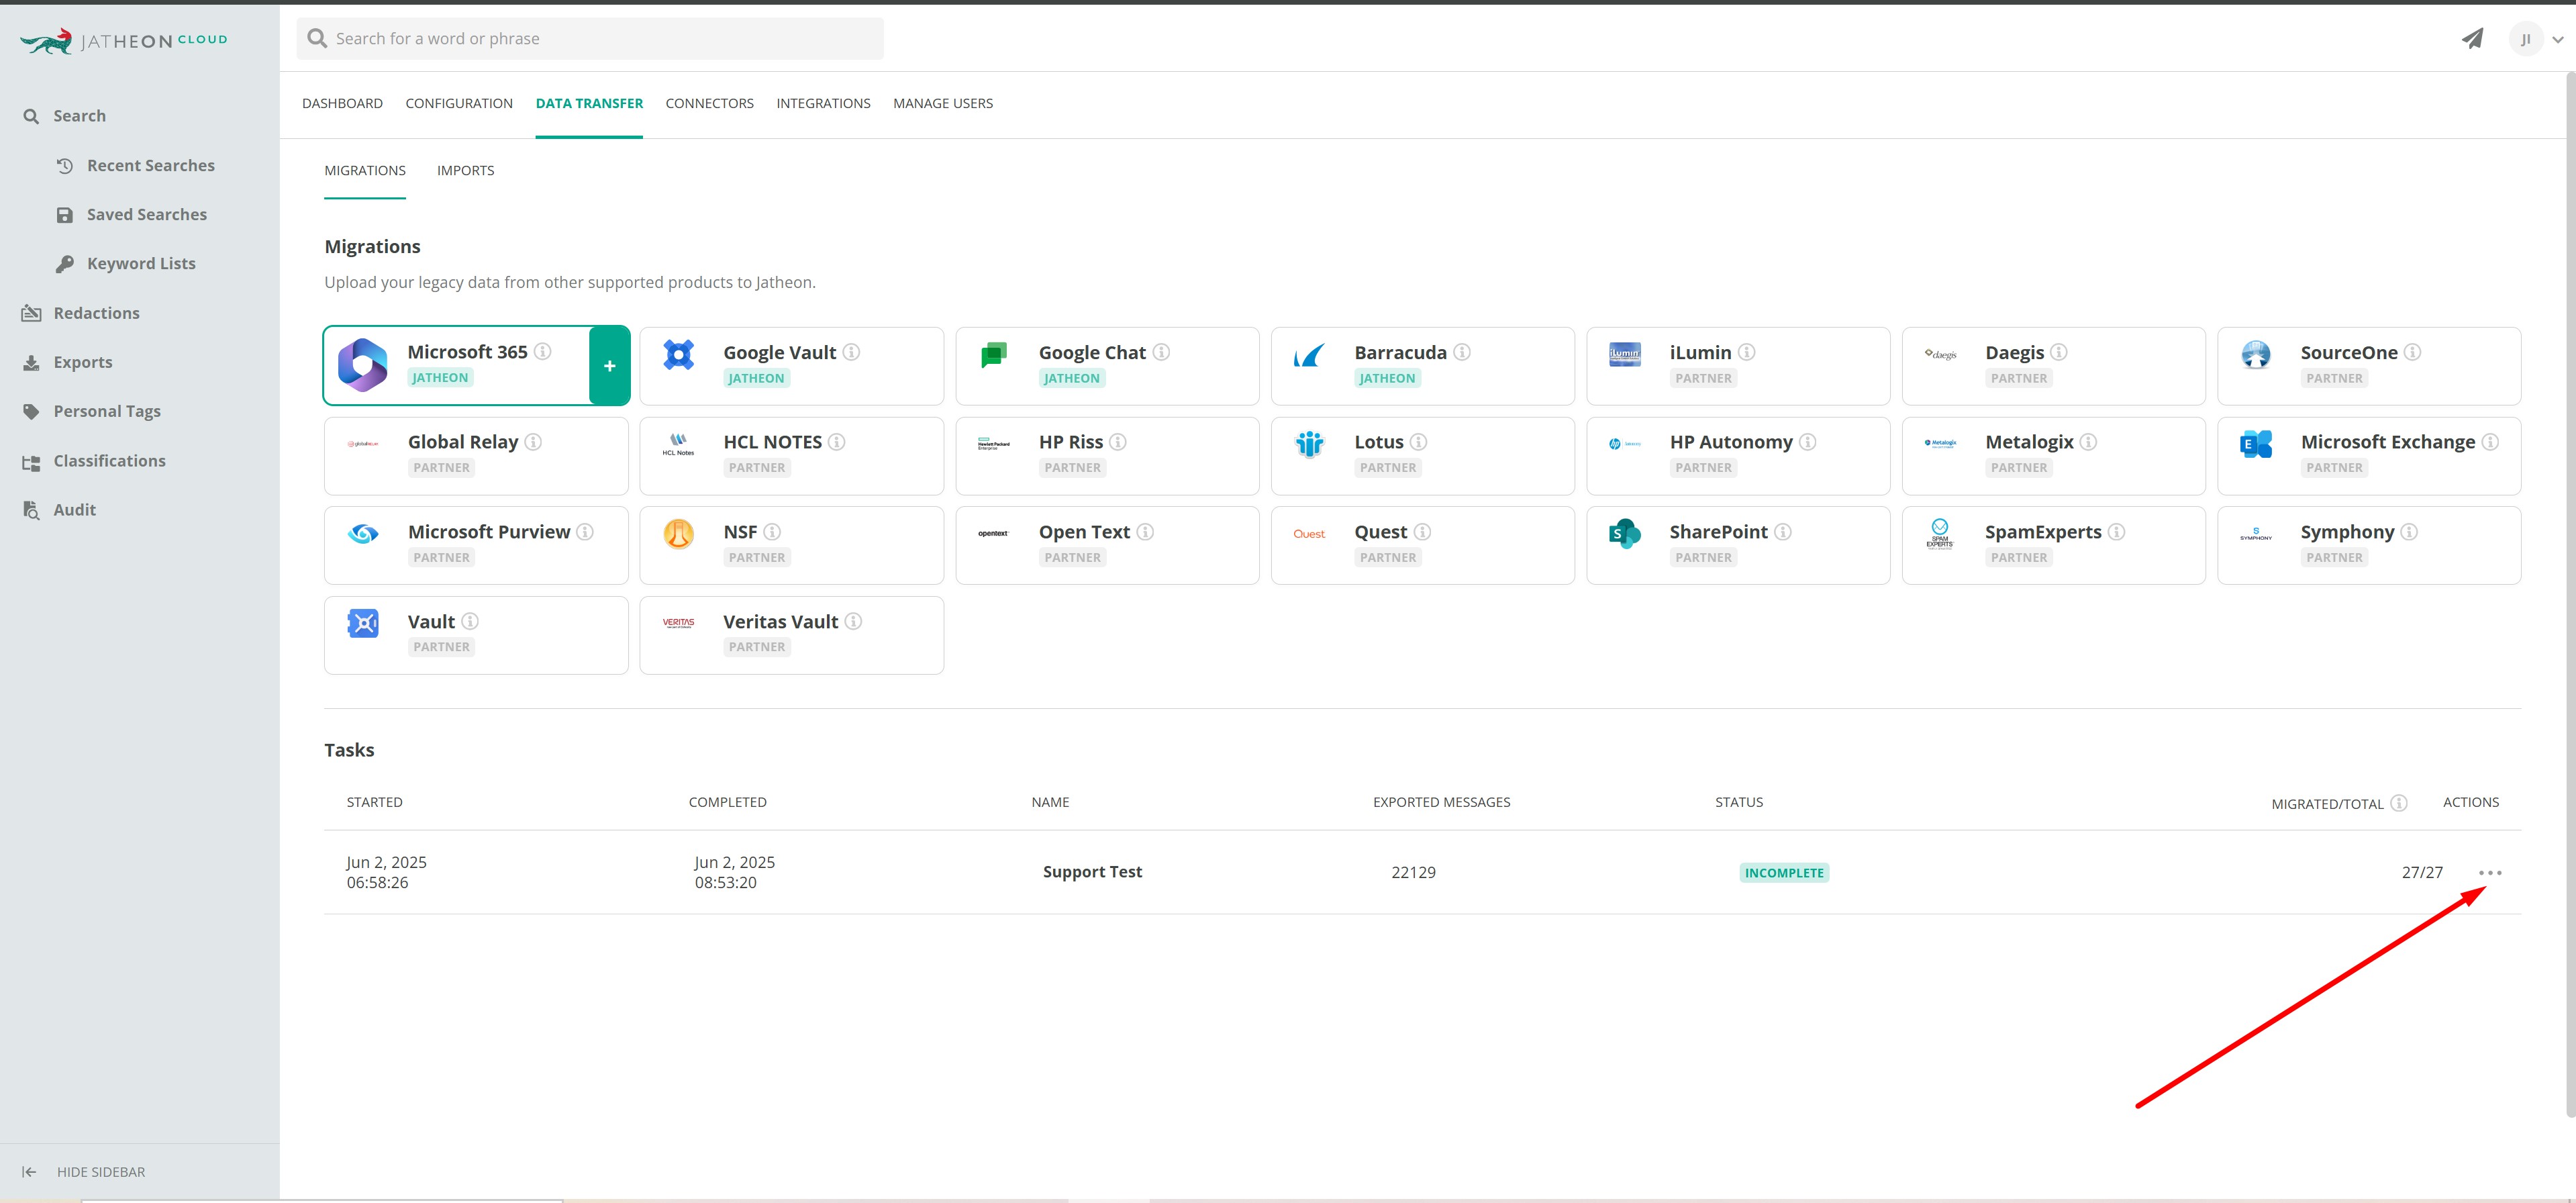Click the Jatheon Cloud logo
Screen dimensions: 2576x1203
pyautogui.click(x=124, y=41)
